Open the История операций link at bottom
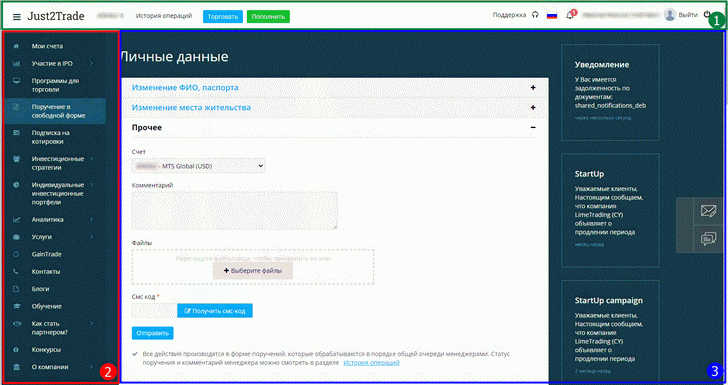The width and height of the screenshot is (728, 385). [371, 363]
